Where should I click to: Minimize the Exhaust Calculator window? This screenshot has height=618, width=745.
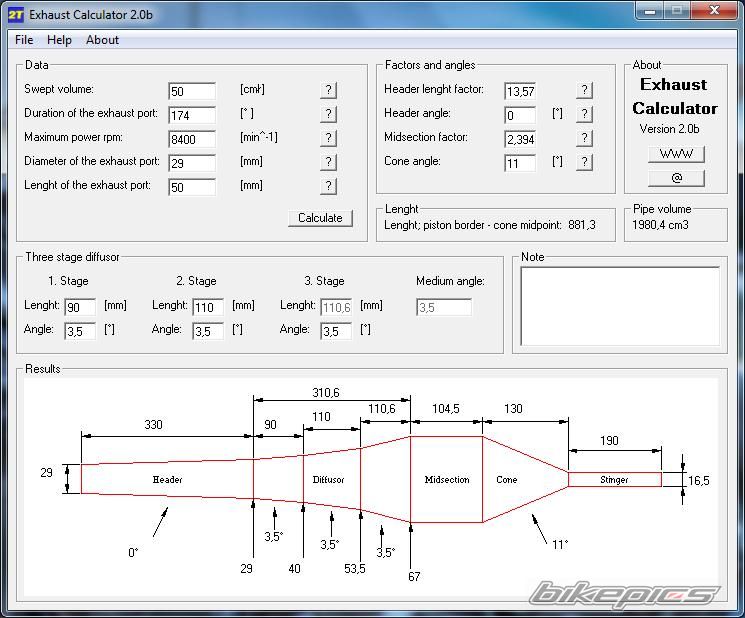click(x=650, y=11)
